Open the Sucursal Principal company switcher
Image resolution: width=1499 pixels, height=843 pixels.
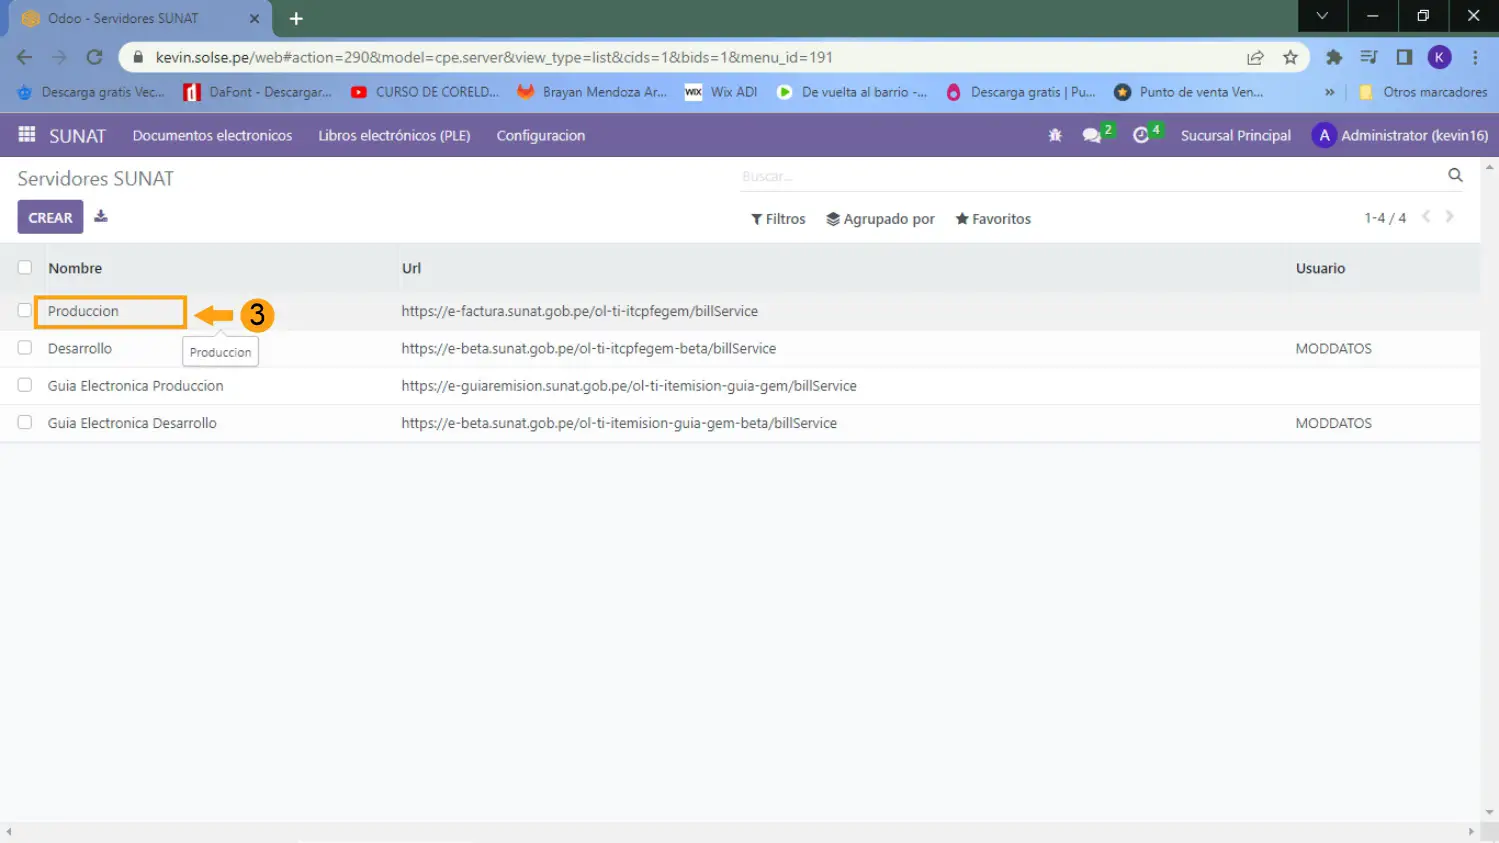point(1235,135)
